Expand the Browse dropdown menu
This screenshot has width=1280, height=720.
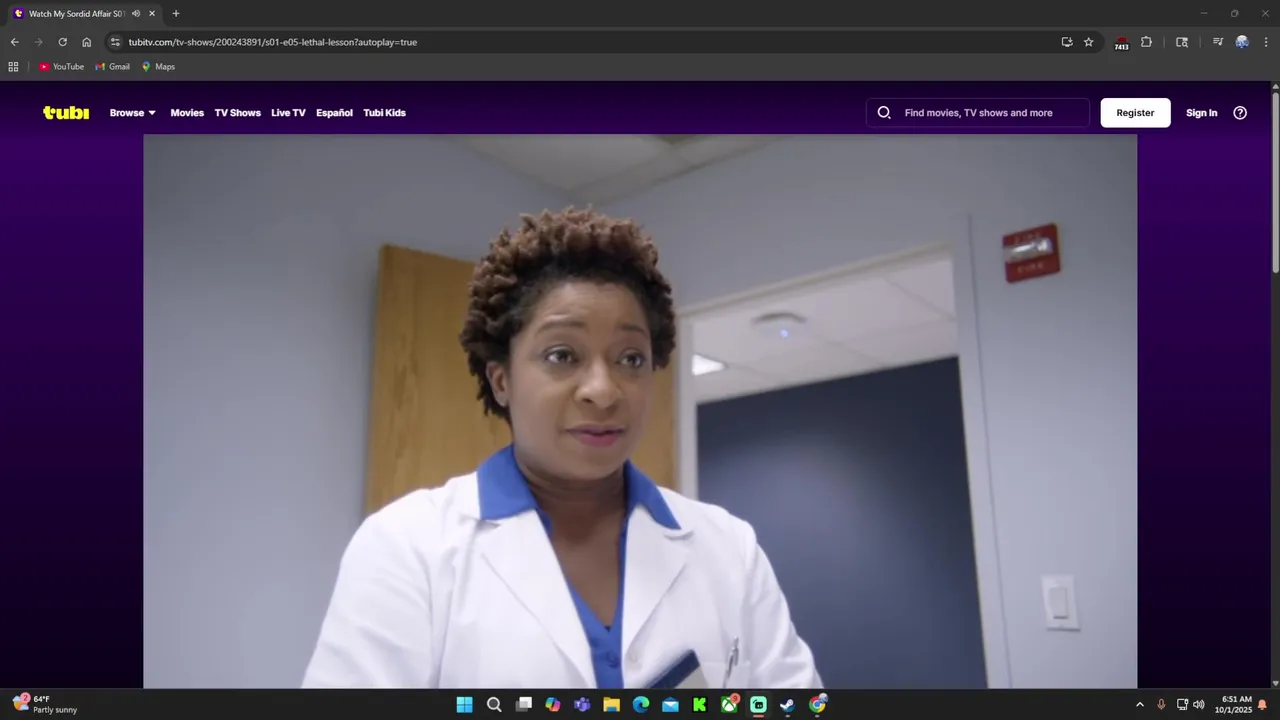(133, 113)
